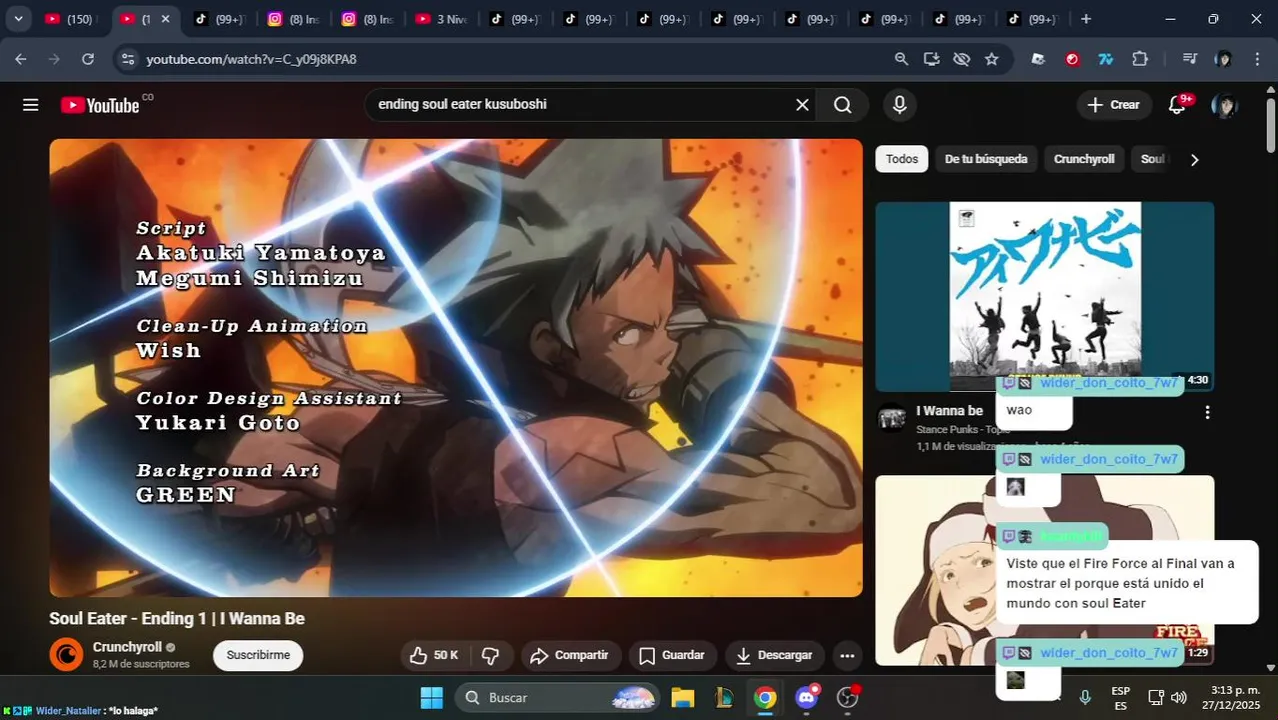
Task: Open more actions under the video
Action: pyautogui.click(x=847, y=656)
